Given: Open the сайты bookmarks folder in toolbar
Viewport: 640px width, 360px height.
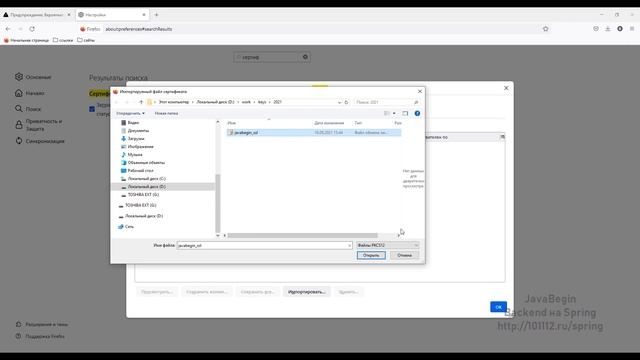Looking at the screenshot, I should coord(86,40).
